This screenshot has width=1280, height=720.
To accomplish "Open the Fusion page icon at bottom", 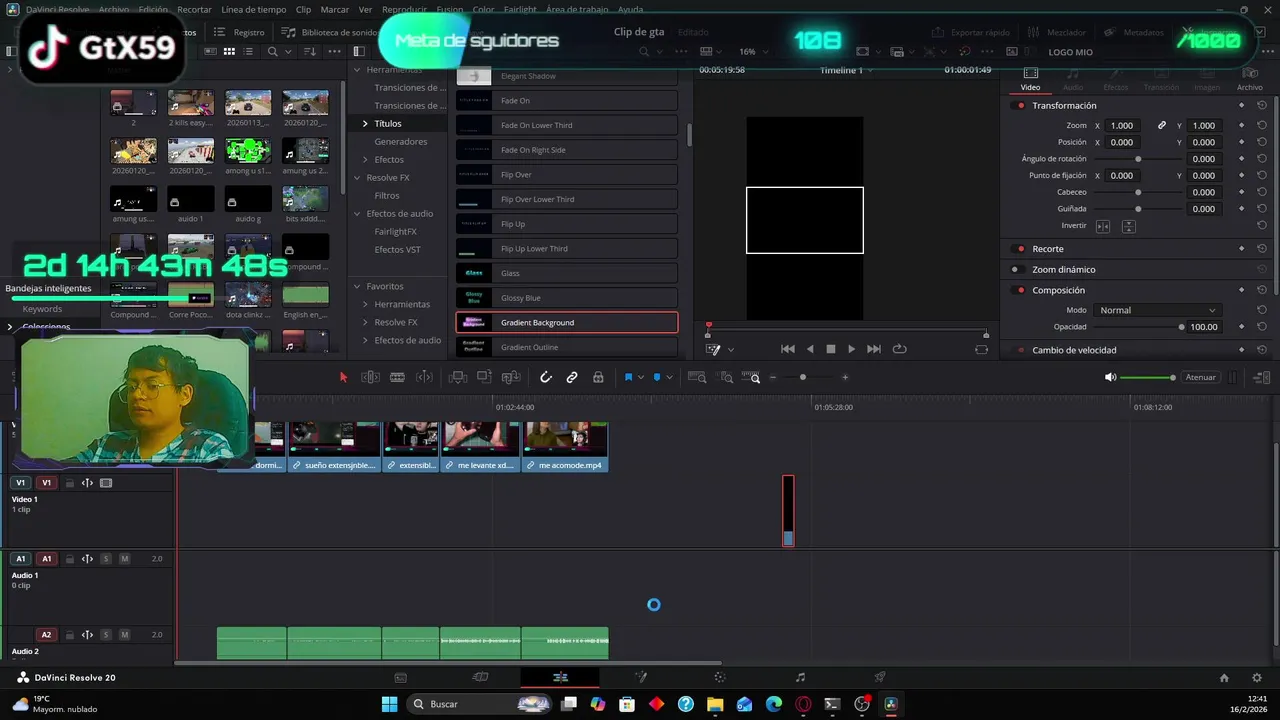I will (x=640, y=677).
